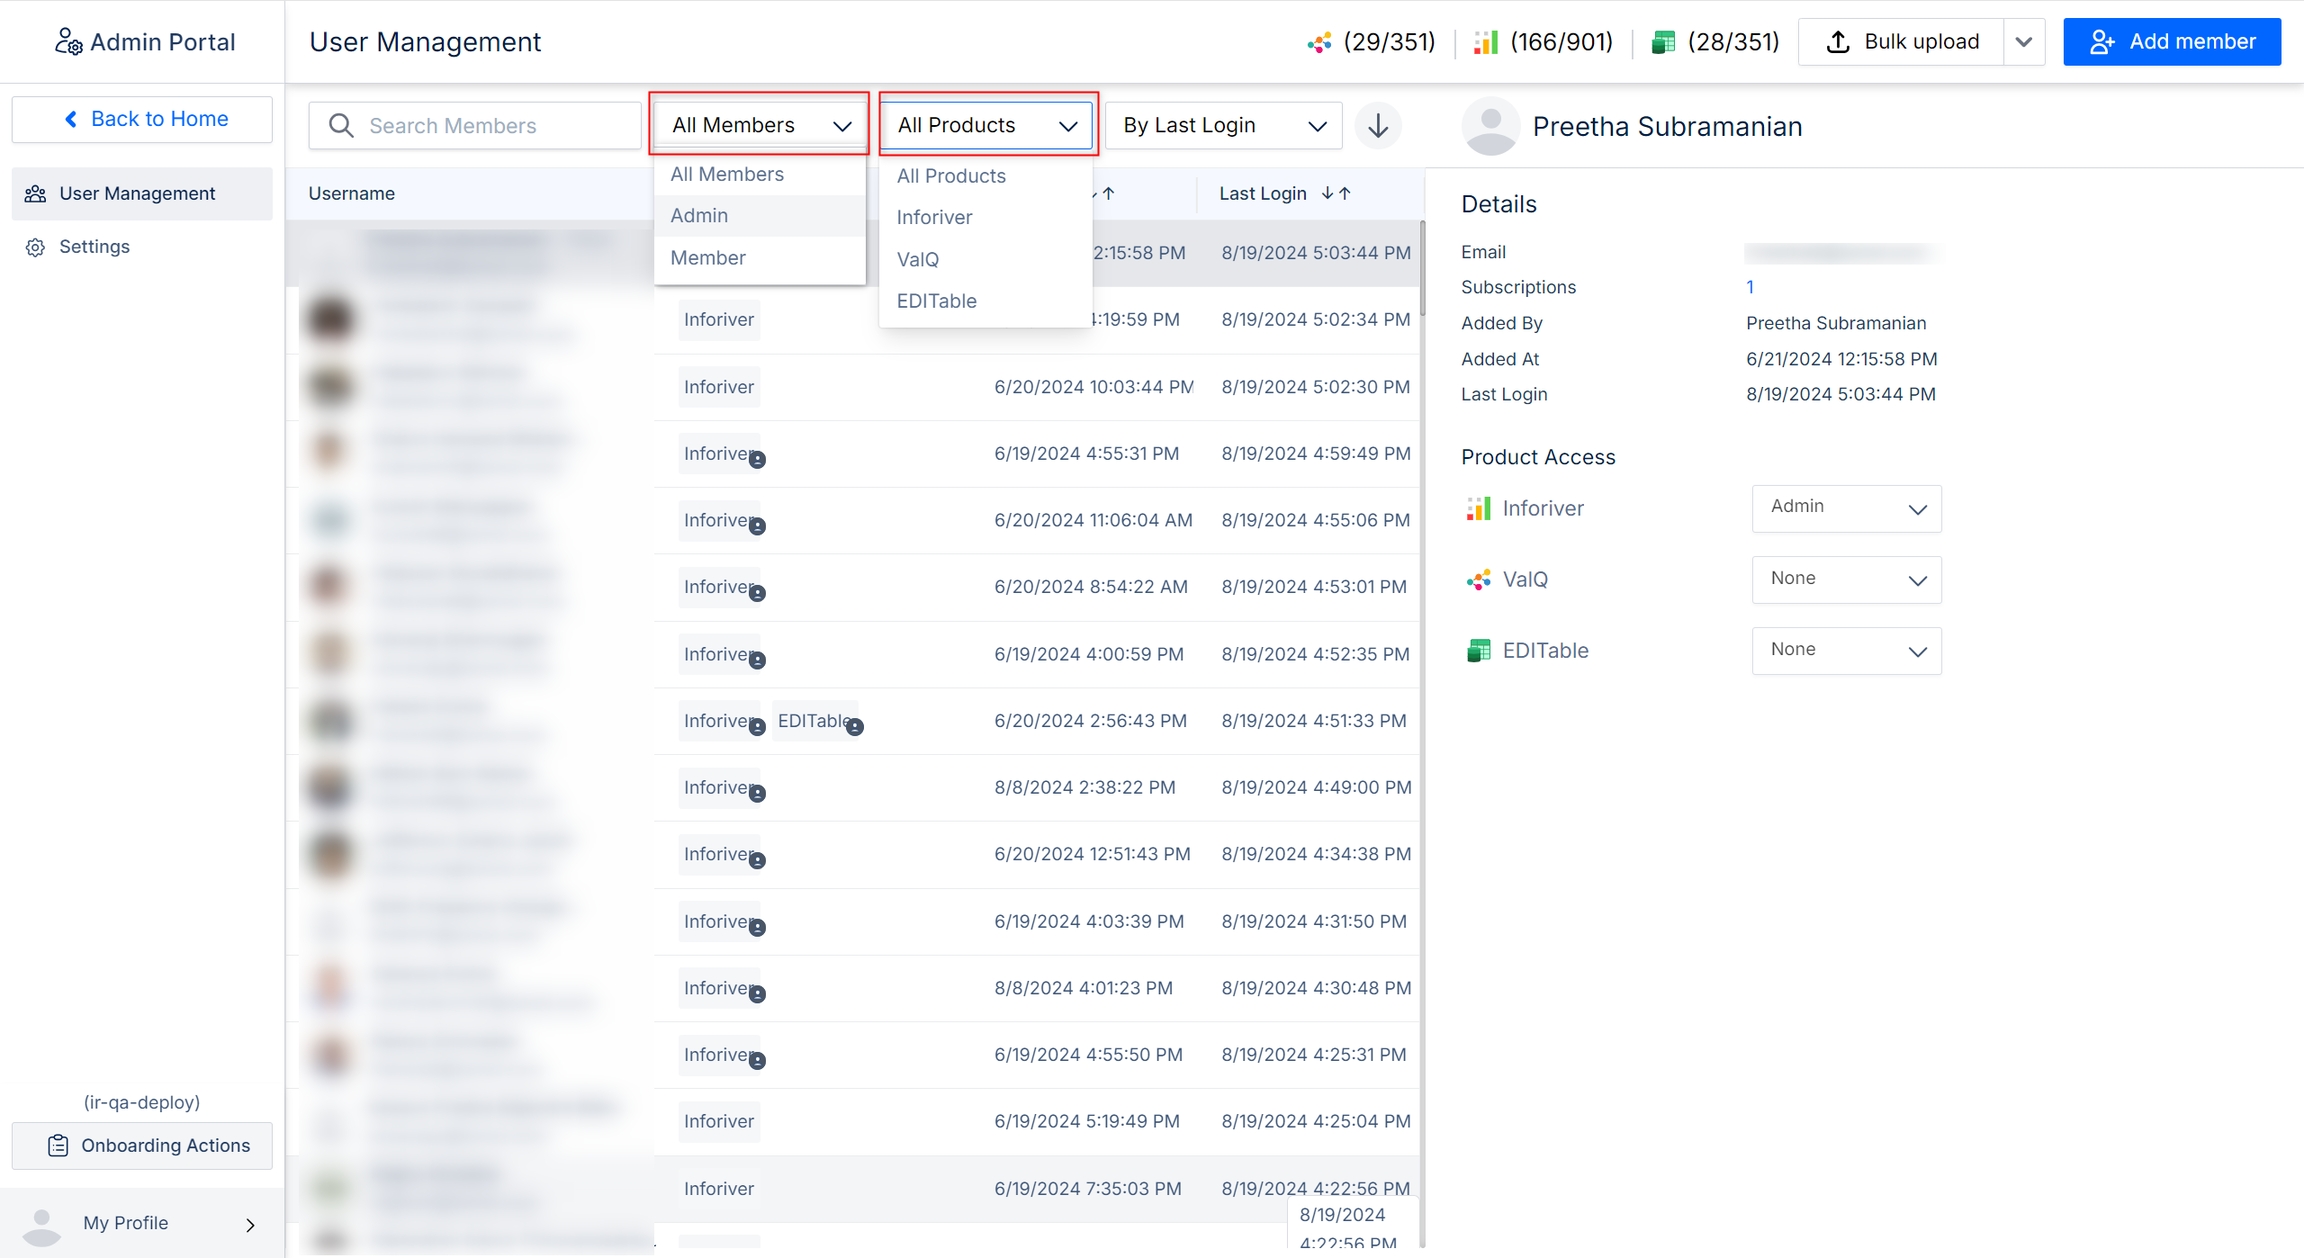Open the Bulk upload dropdown arrow

[x=2024, y=42]
